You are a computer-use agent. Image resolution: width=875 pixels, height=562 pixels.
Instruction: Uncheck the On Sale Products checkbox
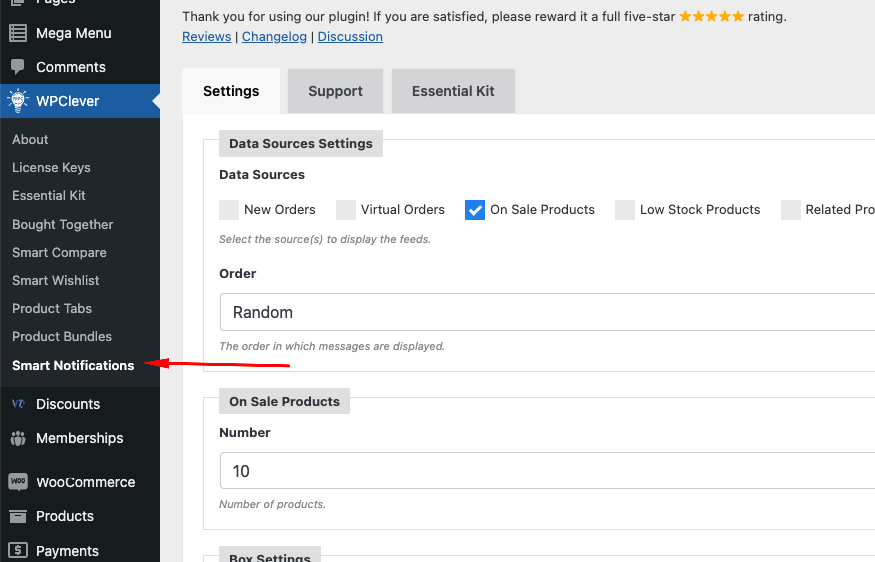coord(475,210)
